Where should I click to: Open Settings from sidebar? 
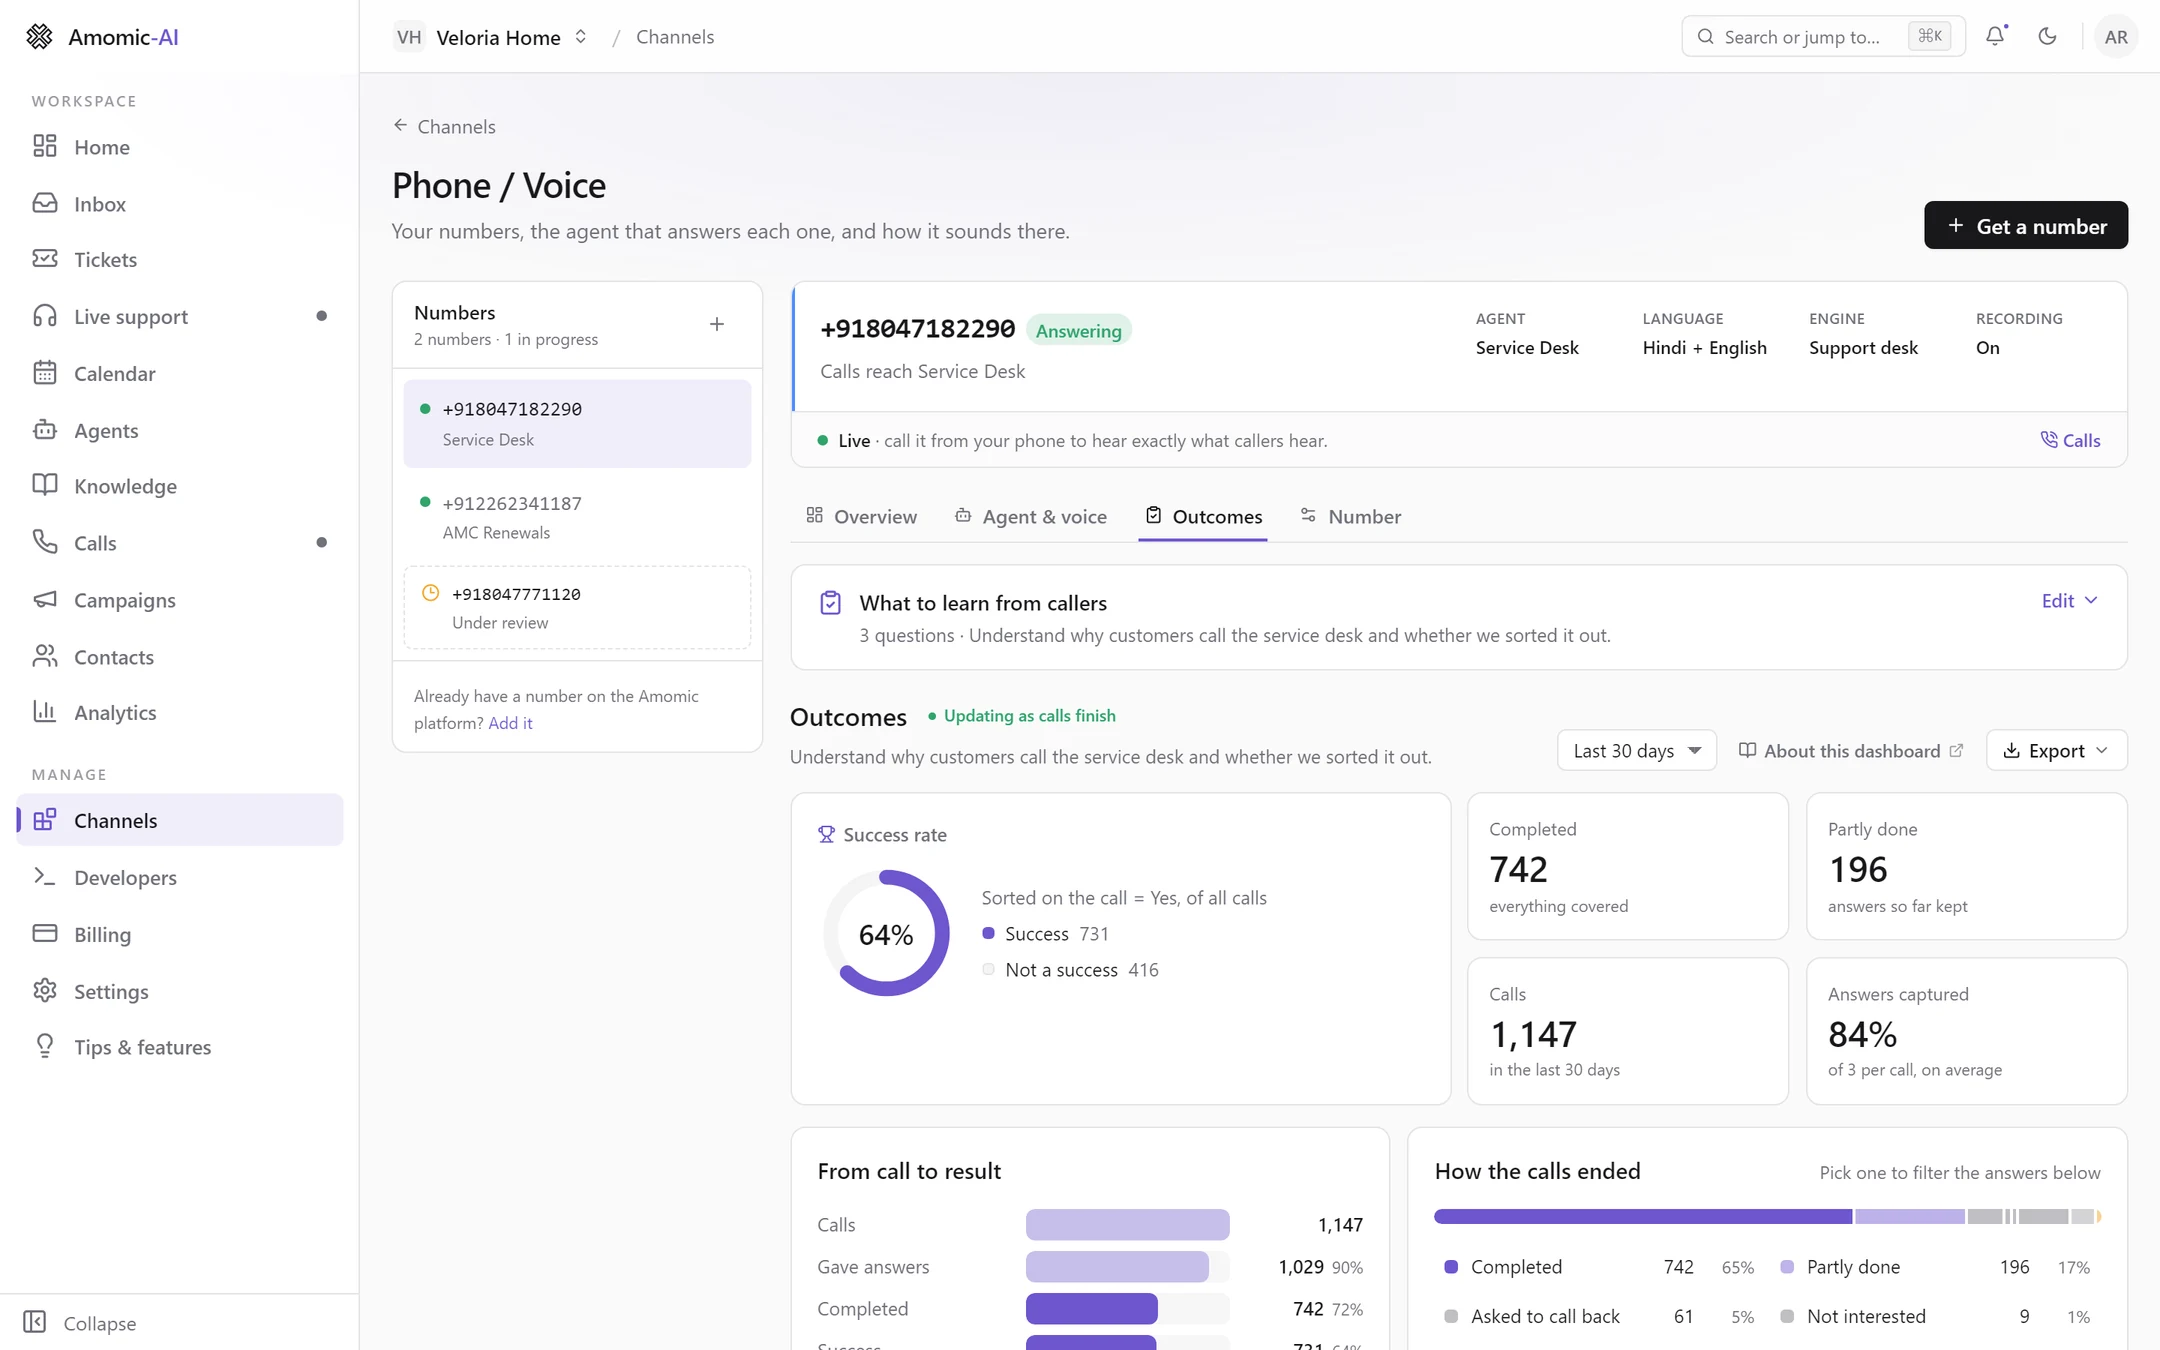click(x=180, y=991)
